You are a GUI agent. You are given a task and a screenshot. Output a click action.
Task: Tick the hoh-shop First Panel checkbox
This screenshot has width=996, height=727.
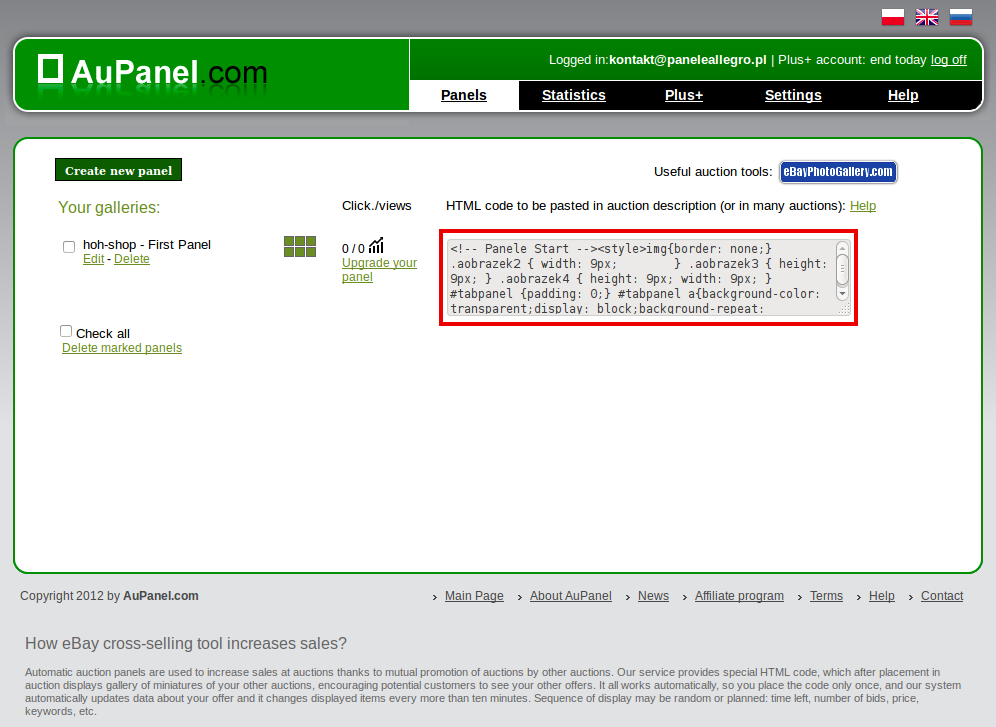pos(69,247)
